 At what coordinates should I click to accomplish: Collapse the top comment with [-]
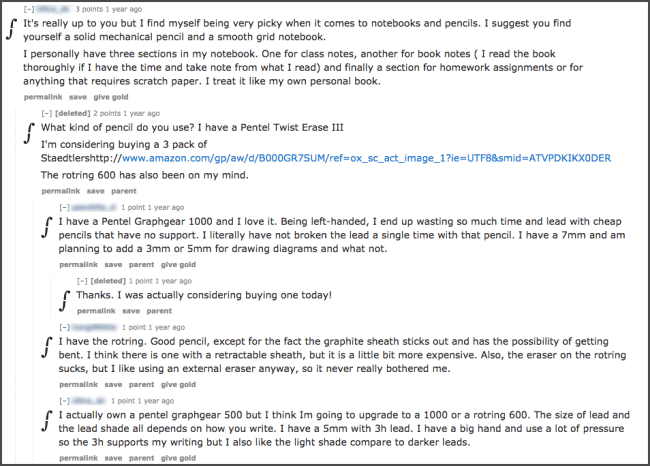click(28, 9)
